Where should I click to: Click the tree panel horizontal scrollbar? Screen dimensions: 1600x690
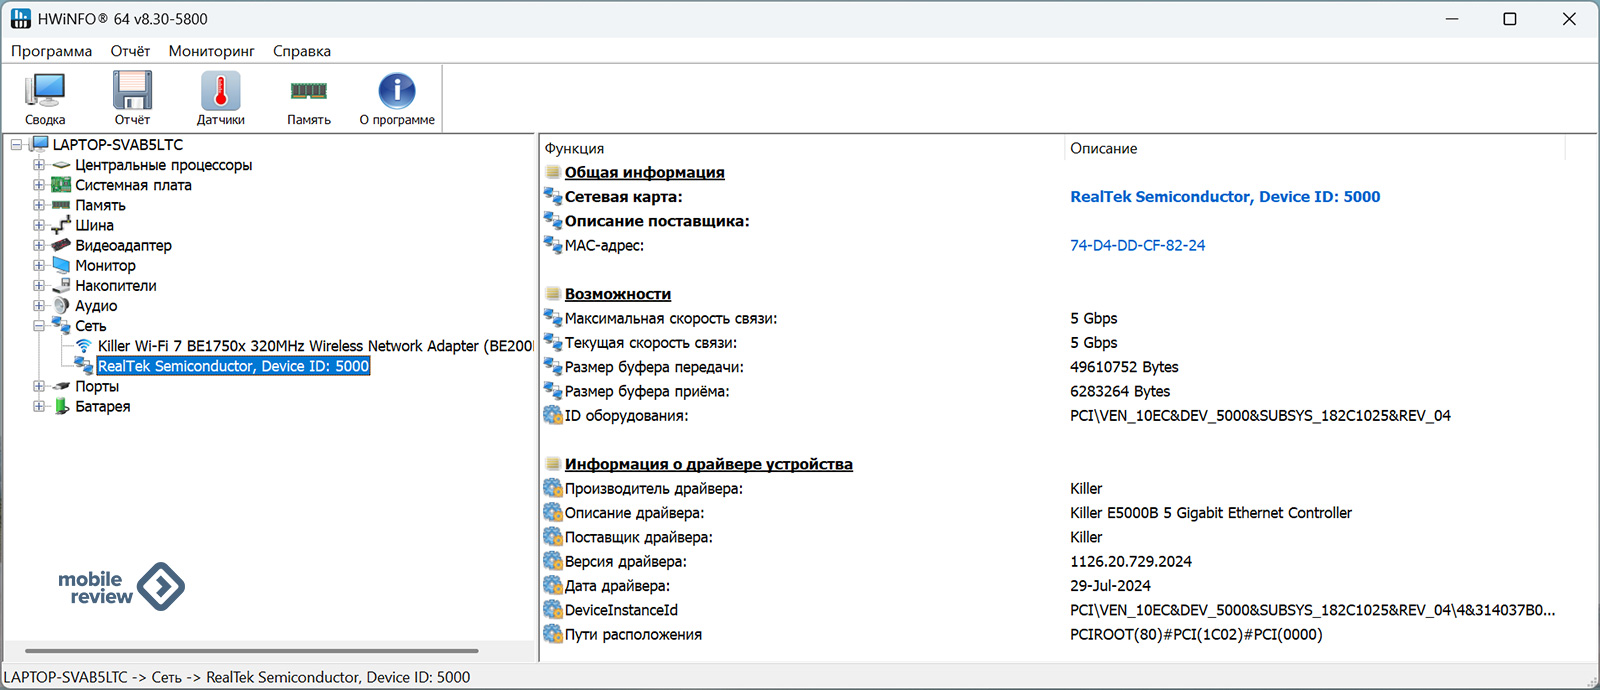click(250, 651)
